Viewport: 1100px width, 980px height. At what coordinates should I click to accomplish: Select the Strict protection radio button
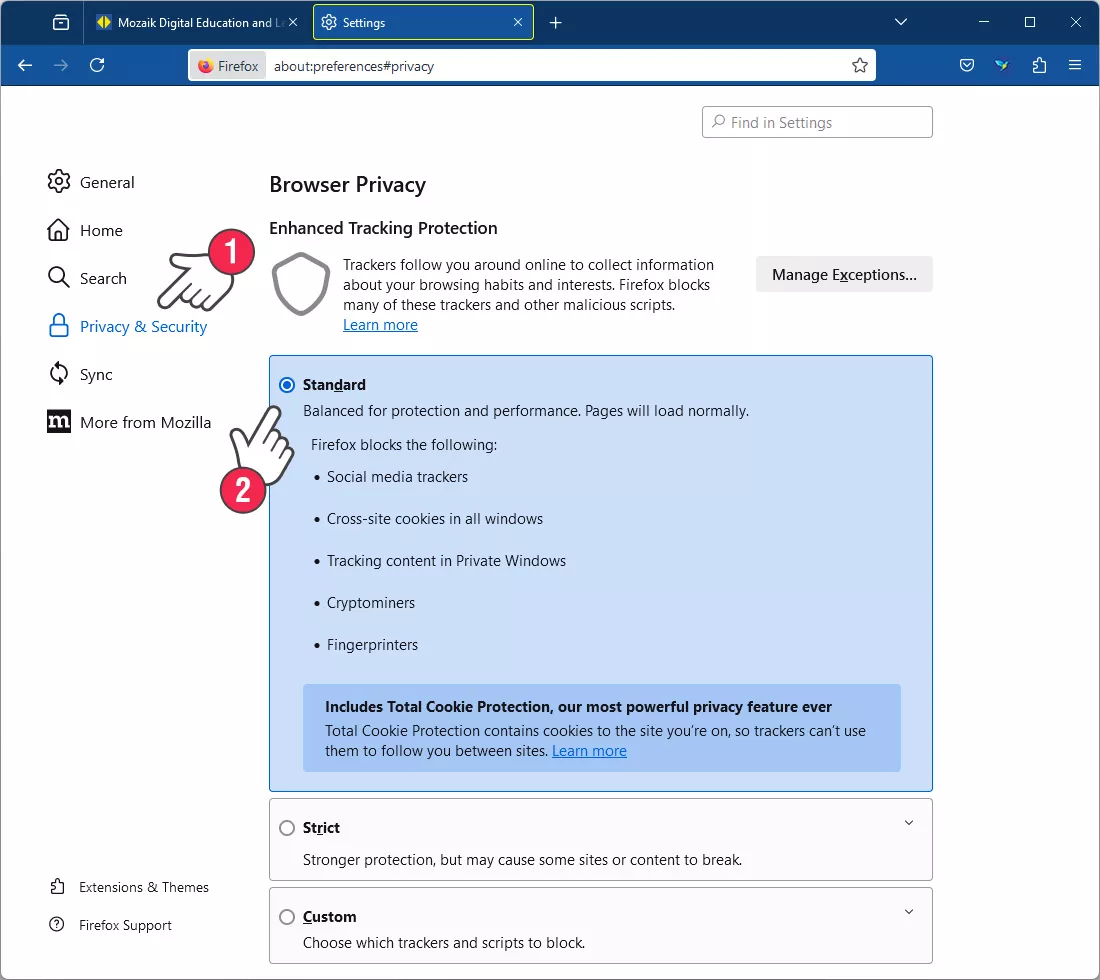(287, 828)
